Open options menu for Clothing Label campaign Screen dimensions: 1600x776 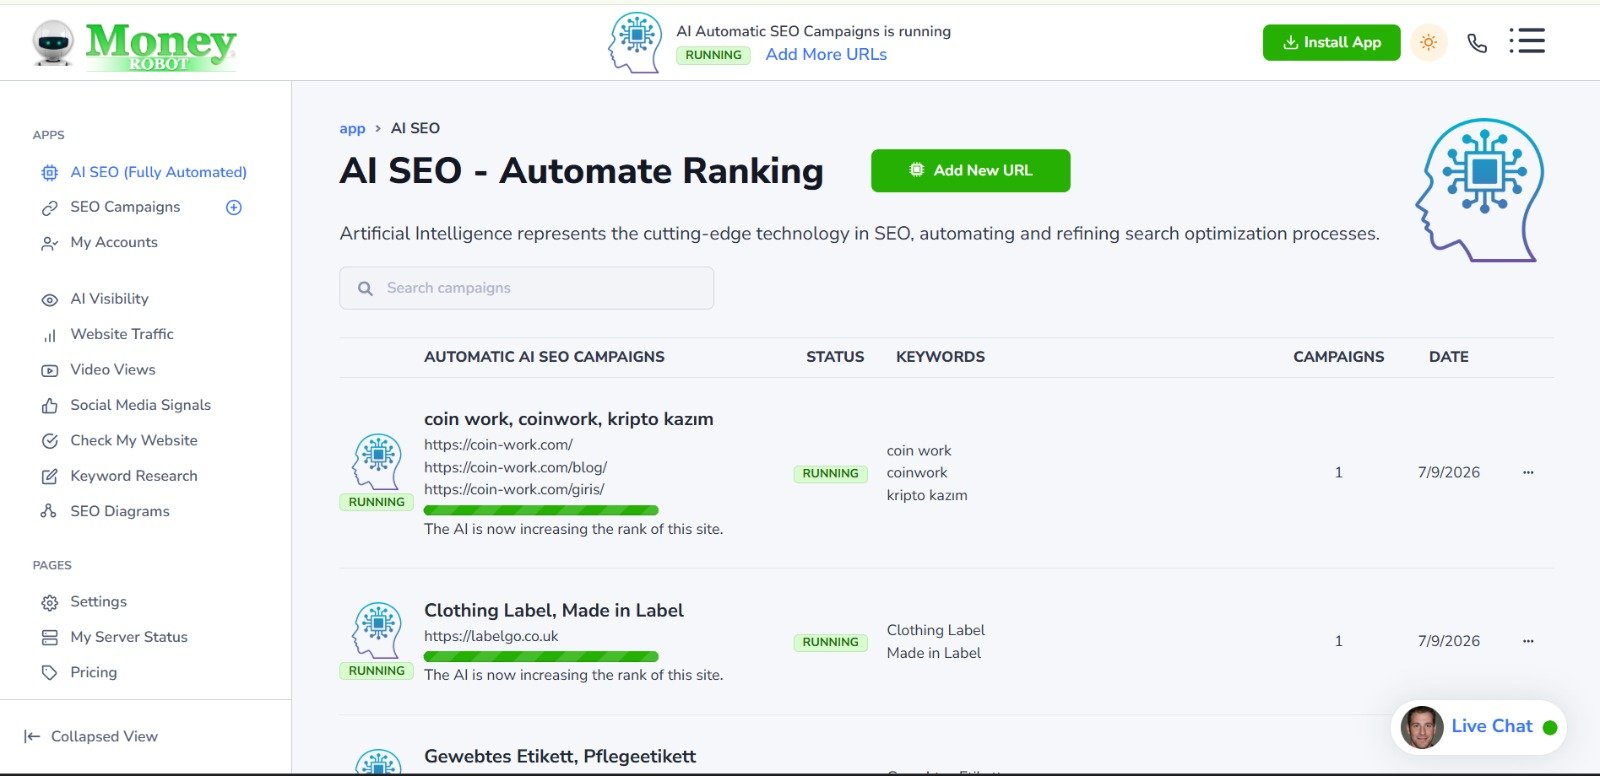click(x=1528, y=641)
